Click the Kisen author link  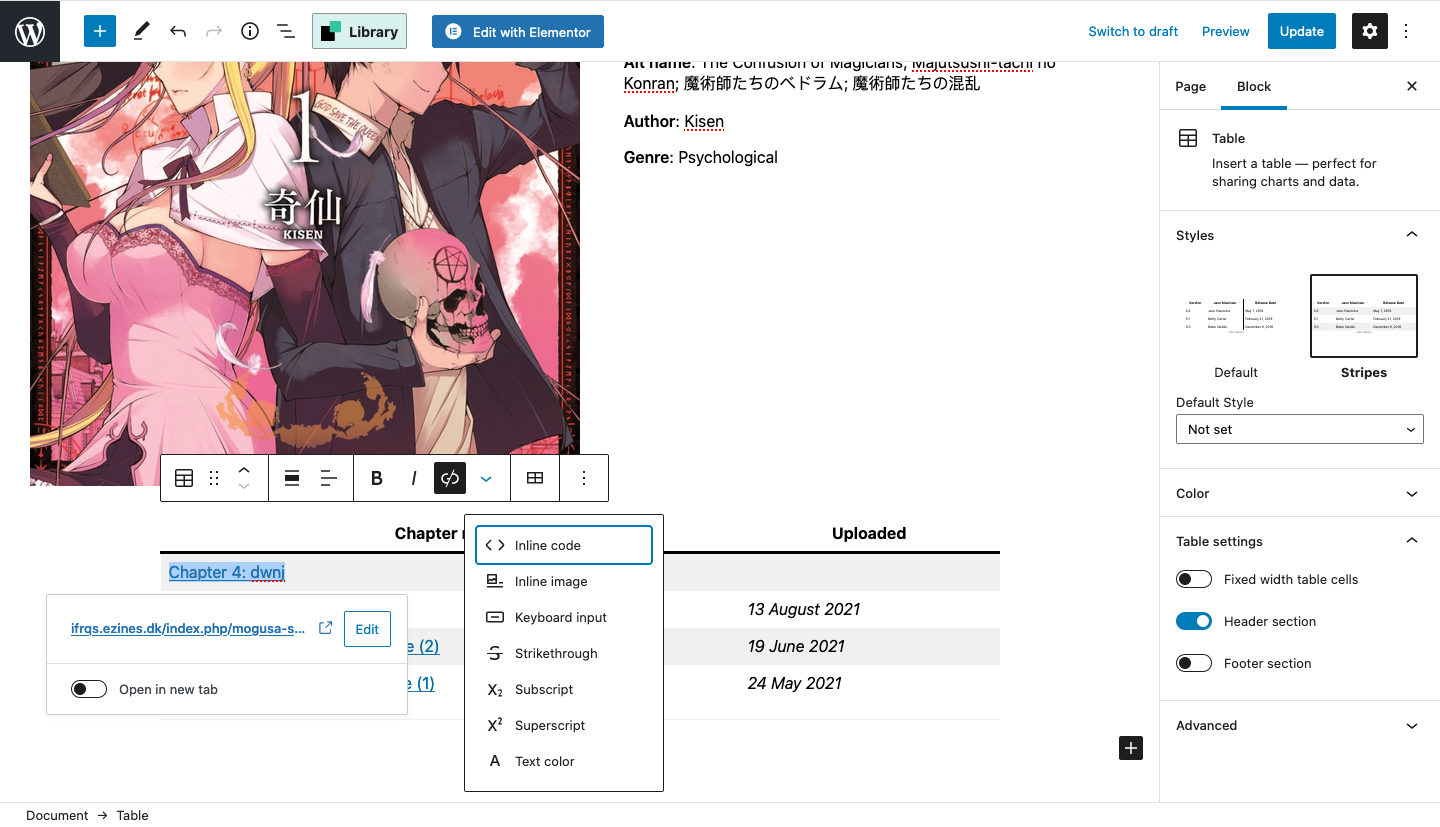[704, 121]
